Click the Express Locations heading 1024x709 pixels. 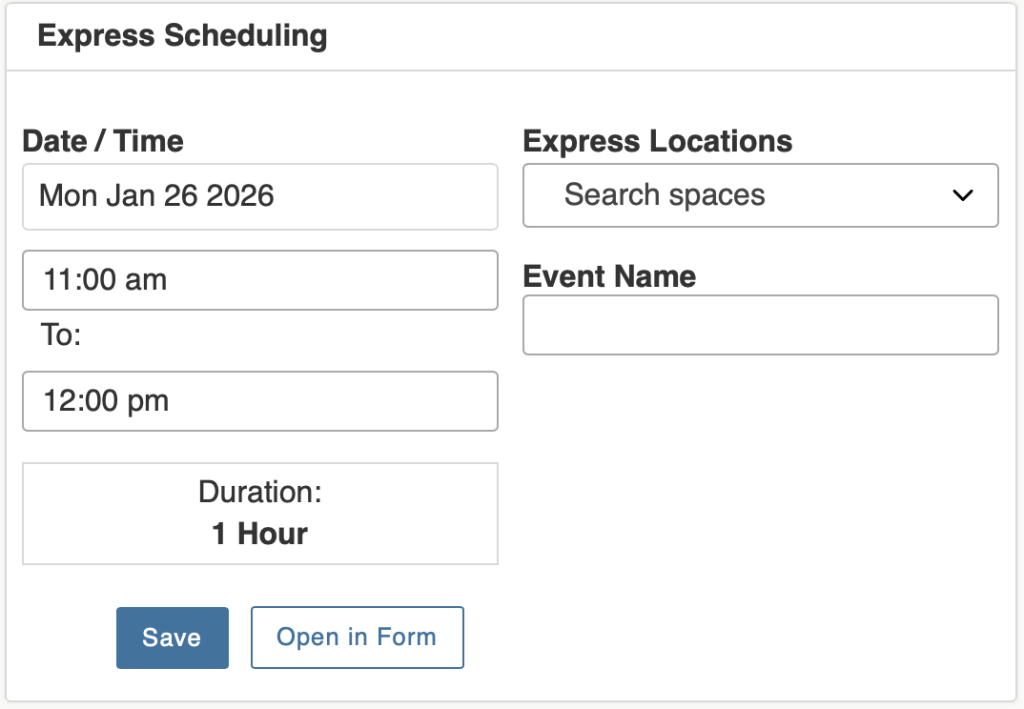point(656,141)
